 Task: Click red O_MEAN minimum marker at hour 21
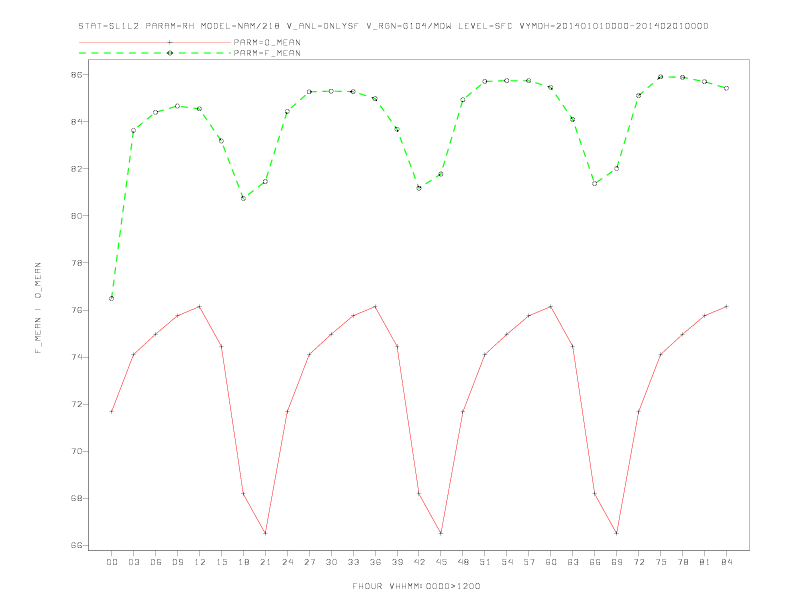coord(265,533)
